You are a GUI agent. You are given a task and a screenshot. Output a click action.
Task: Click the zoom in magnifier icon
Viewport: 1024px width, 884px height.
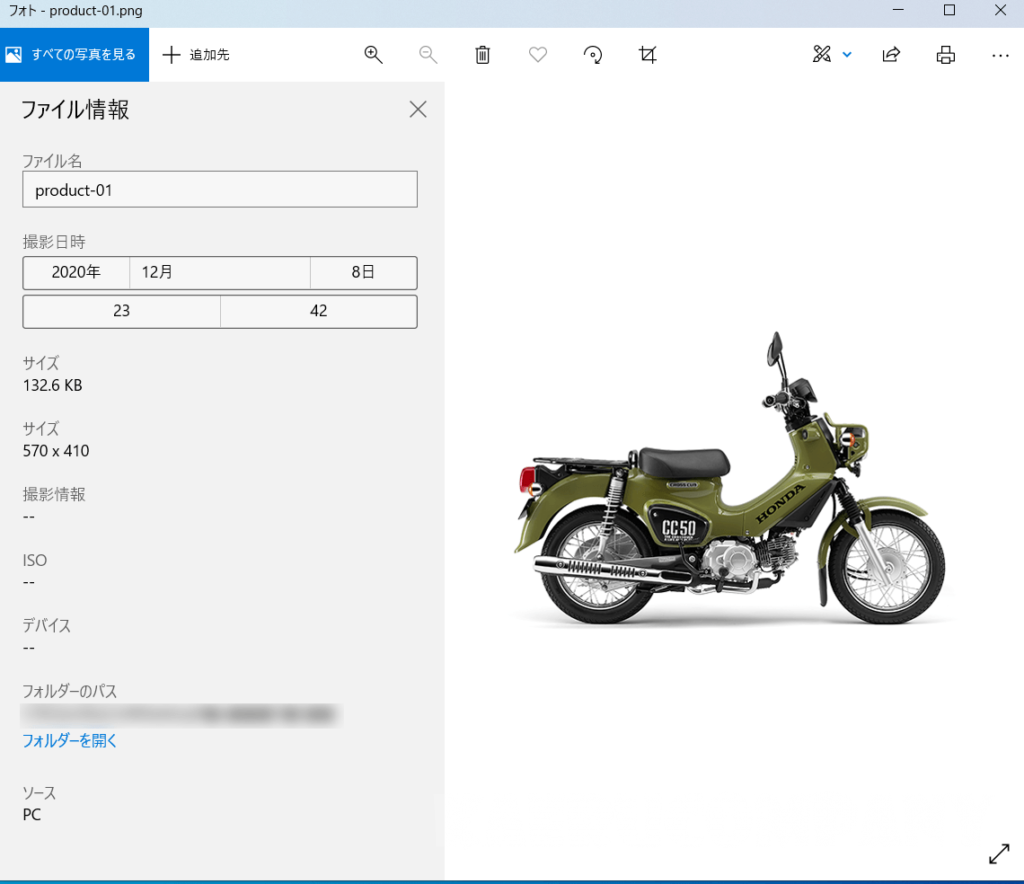point(374,55)
